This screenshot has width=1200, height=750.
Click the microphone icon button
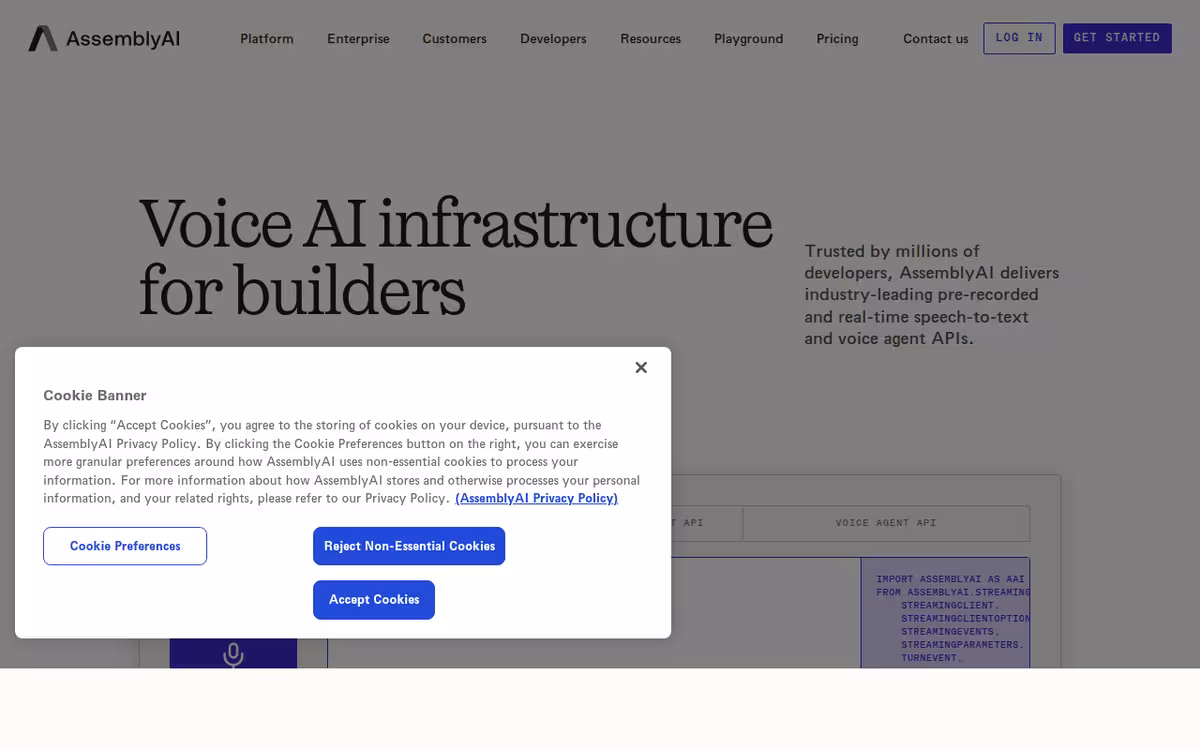tap(233, 654)
